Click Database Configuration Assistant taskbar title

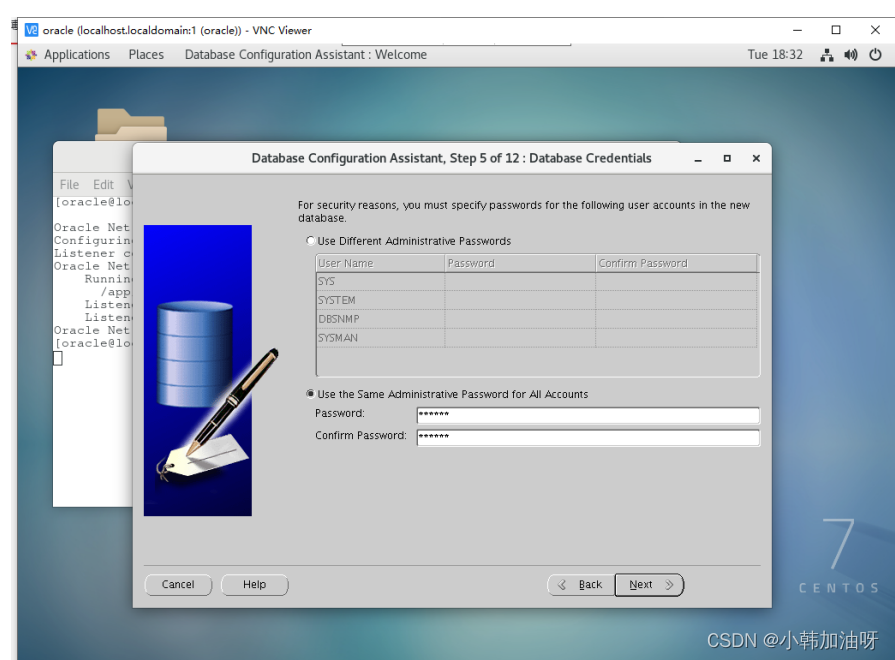click(x=306, y=55)
